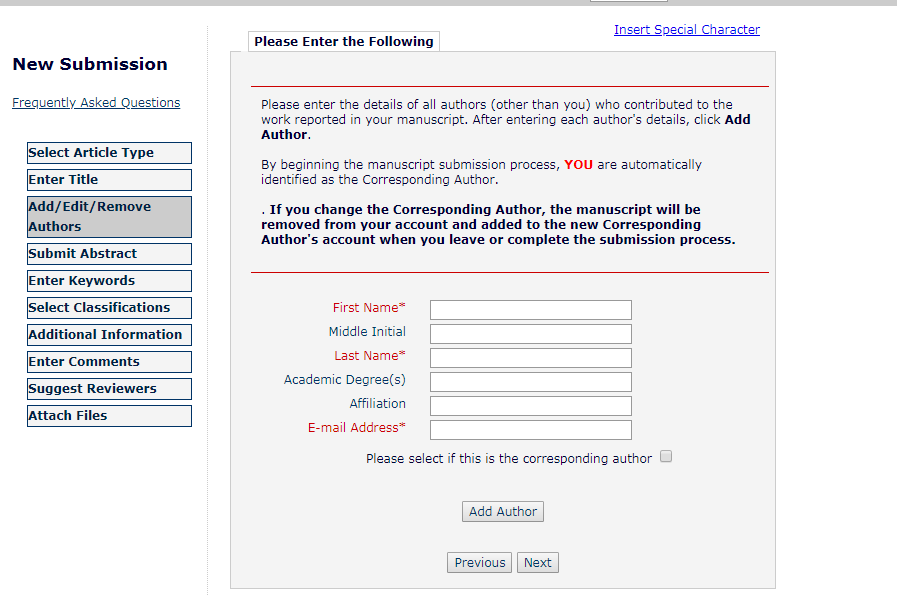Go to the Previous step

(479, 563)
